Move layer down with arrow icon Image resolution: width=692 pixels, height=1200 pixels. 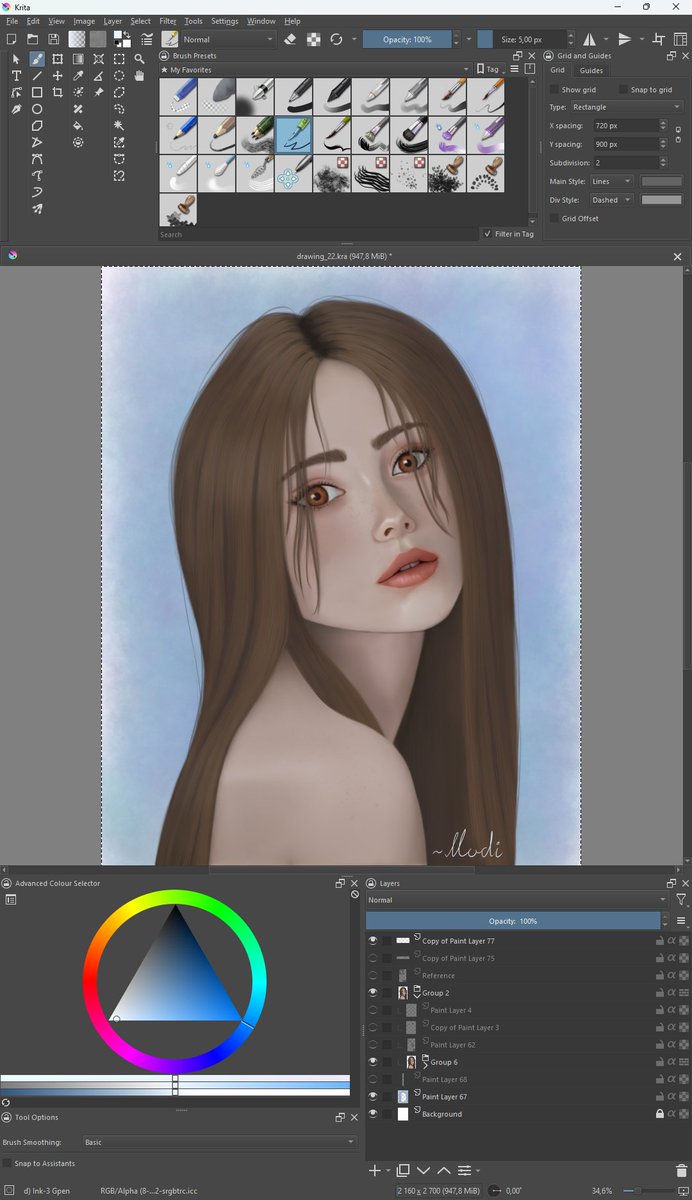423,1170
